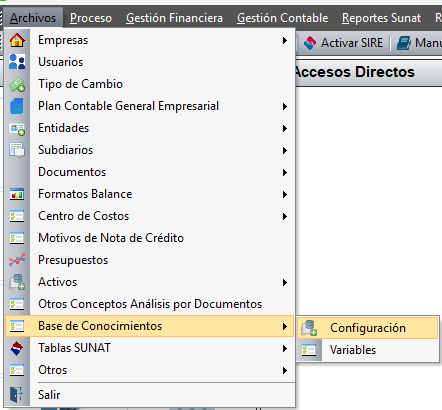Expand the Empresas submenu arrow
The height and width of the screenshot is (410, 442).
click(285, 40)
